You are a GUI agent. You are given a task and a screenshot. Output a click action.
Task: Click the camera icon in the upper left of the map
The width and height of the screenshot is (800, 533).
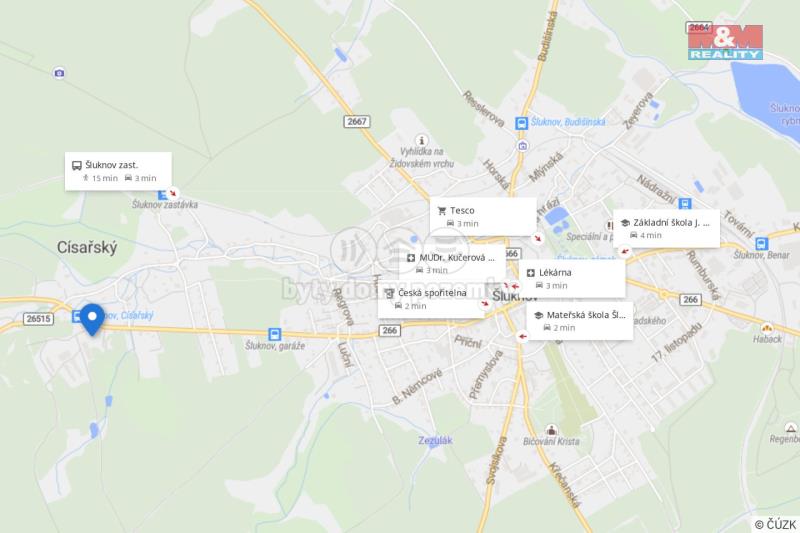pyautogui.click(x=59, y=73)
